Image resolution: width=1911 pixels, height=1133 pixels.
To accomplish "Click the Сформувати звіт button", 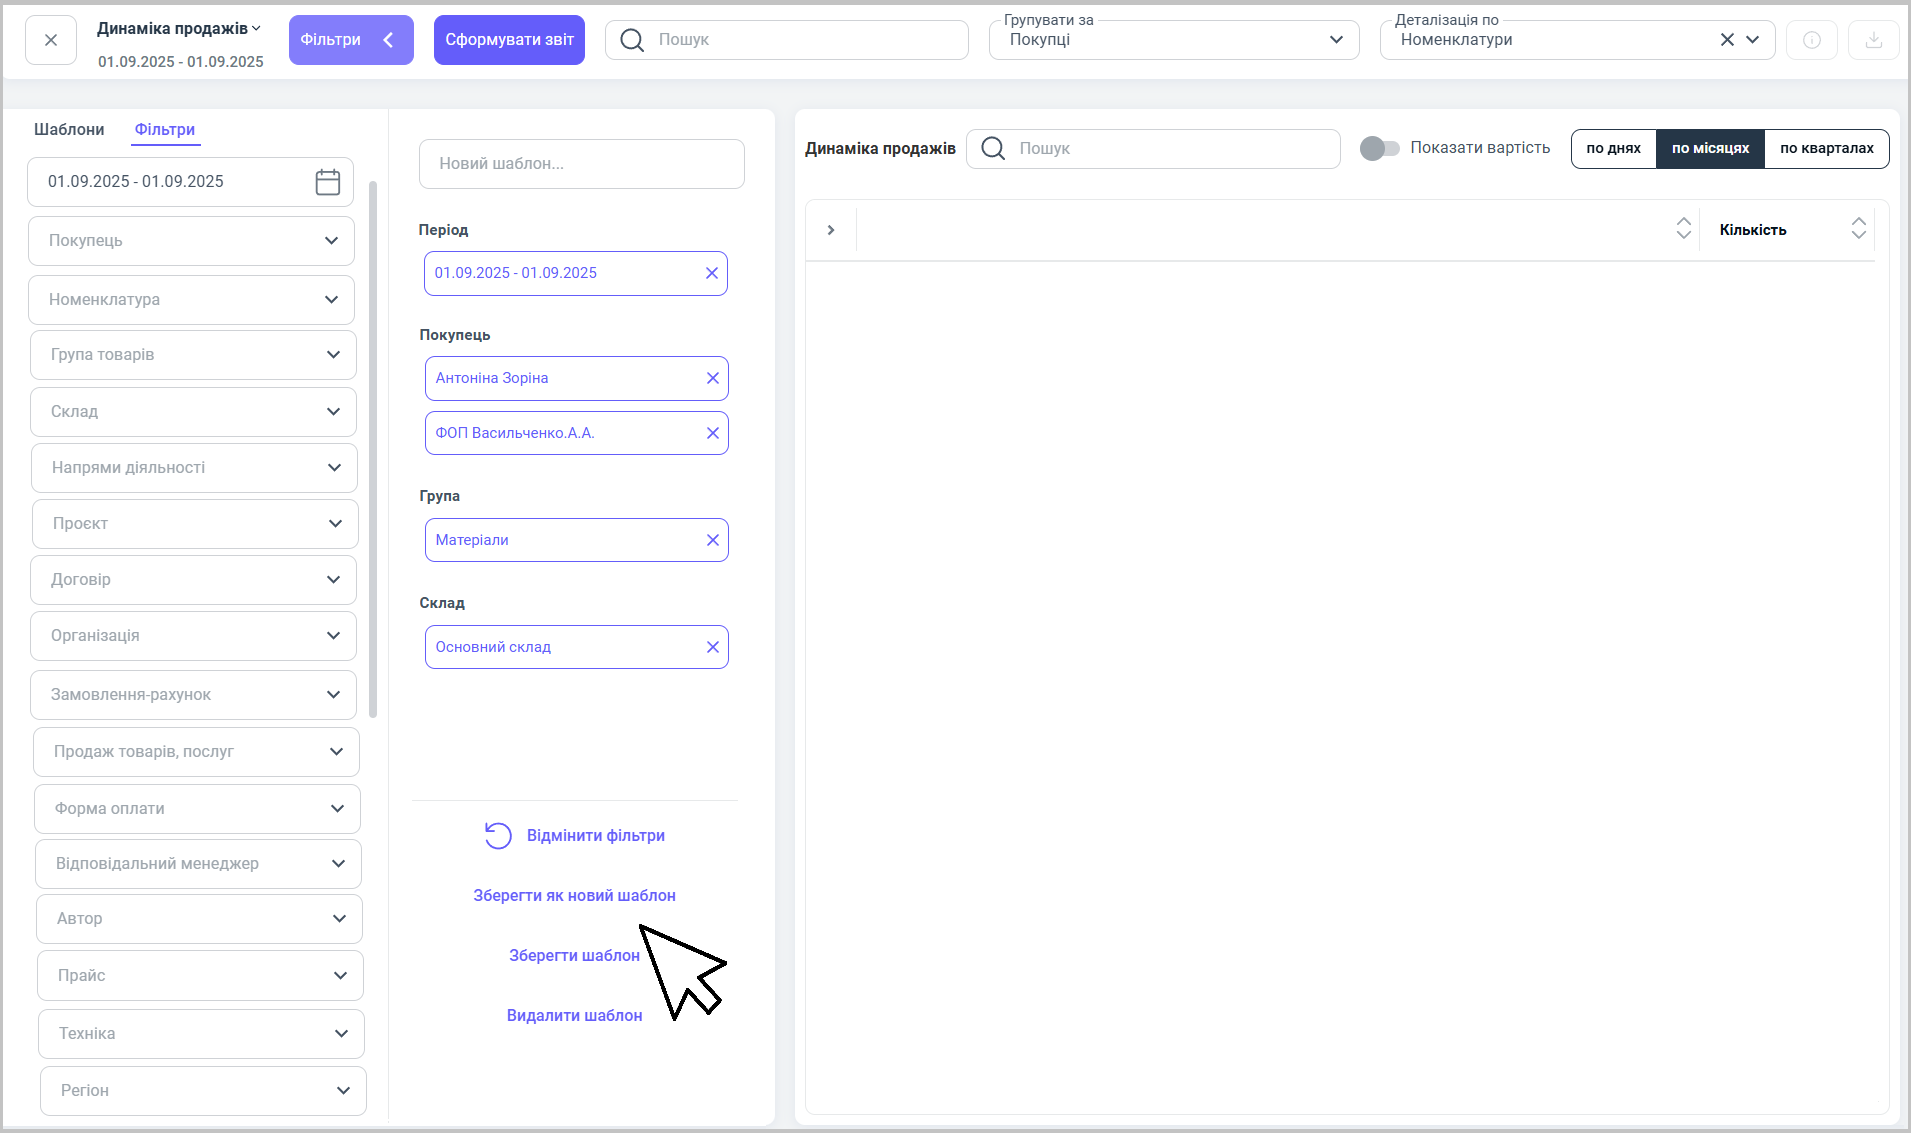I will point(509,40).
